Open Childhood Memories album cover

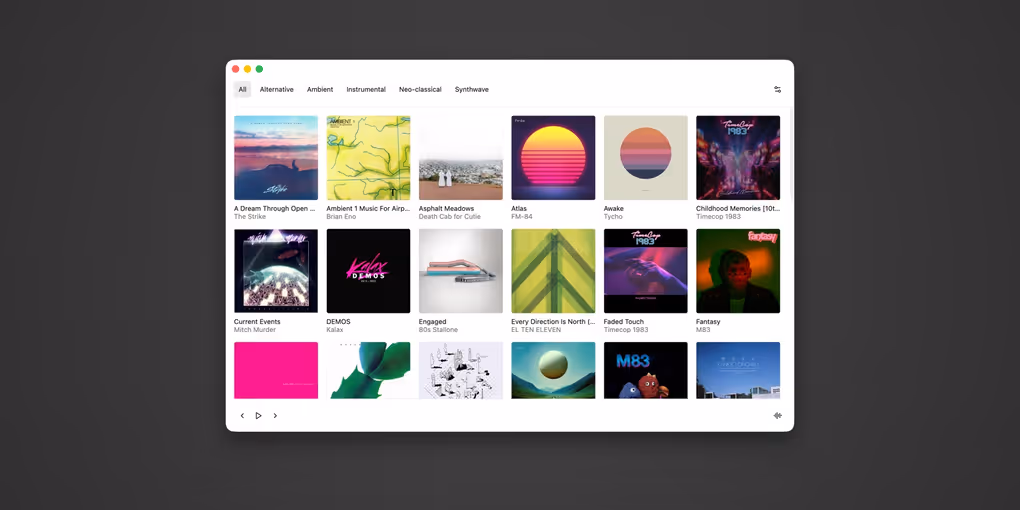coord(738,157)
